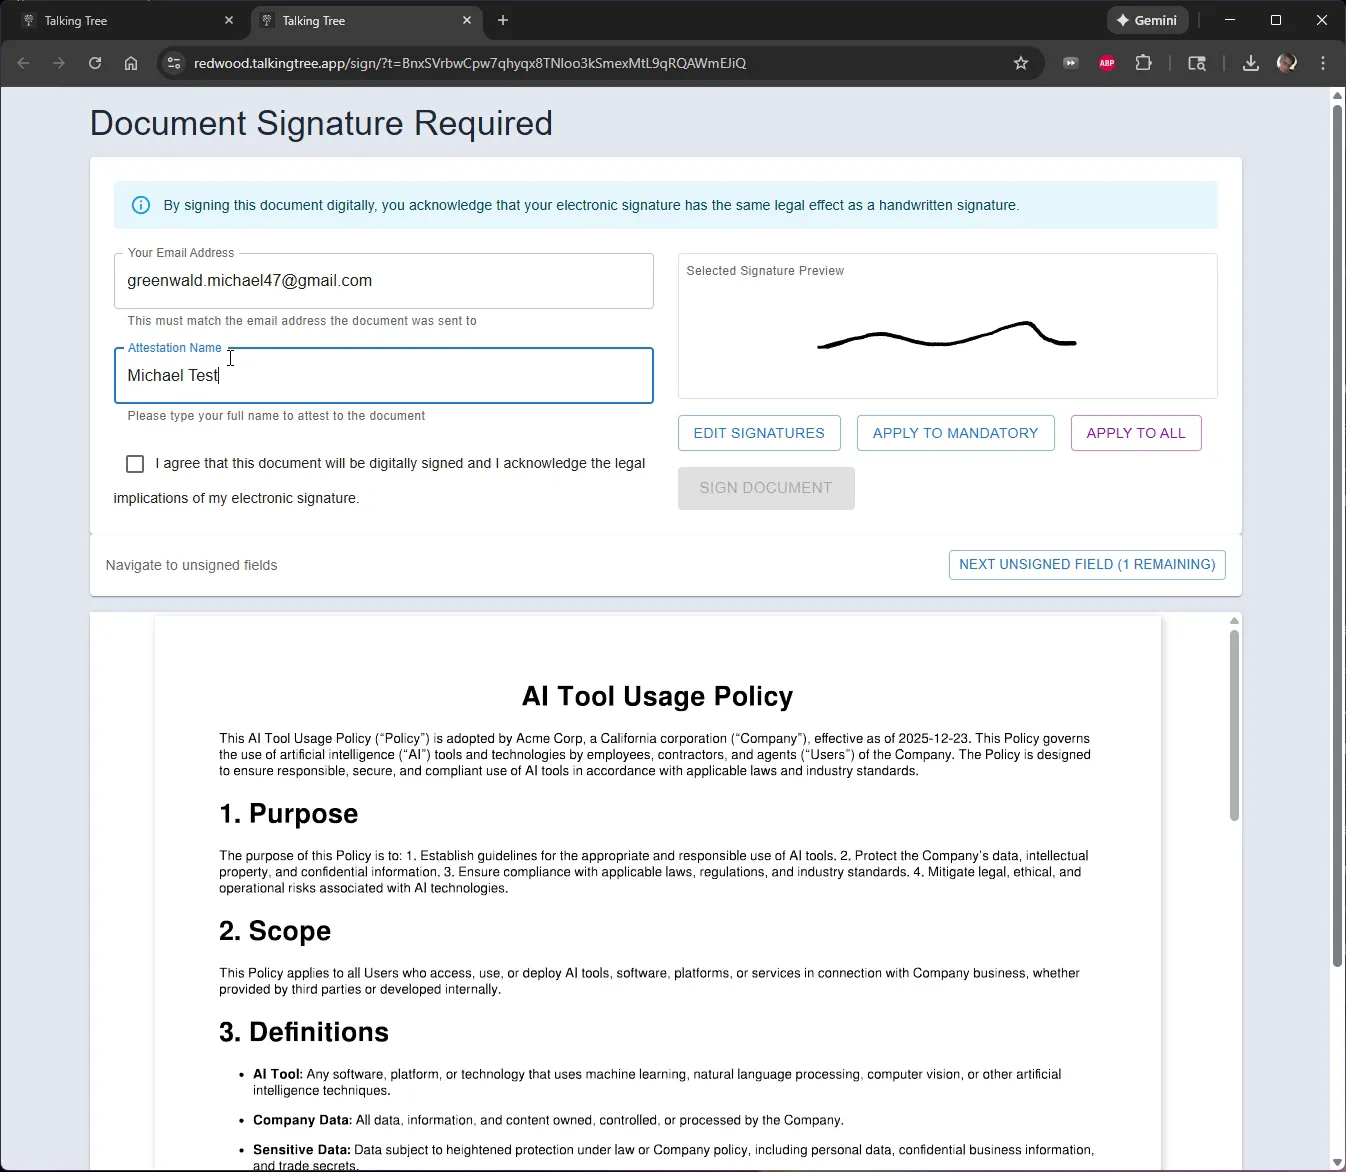Viewport: 1346px width, 1172px height.
Task: Select the second Talking Tree tab
Action: (366, 20)
